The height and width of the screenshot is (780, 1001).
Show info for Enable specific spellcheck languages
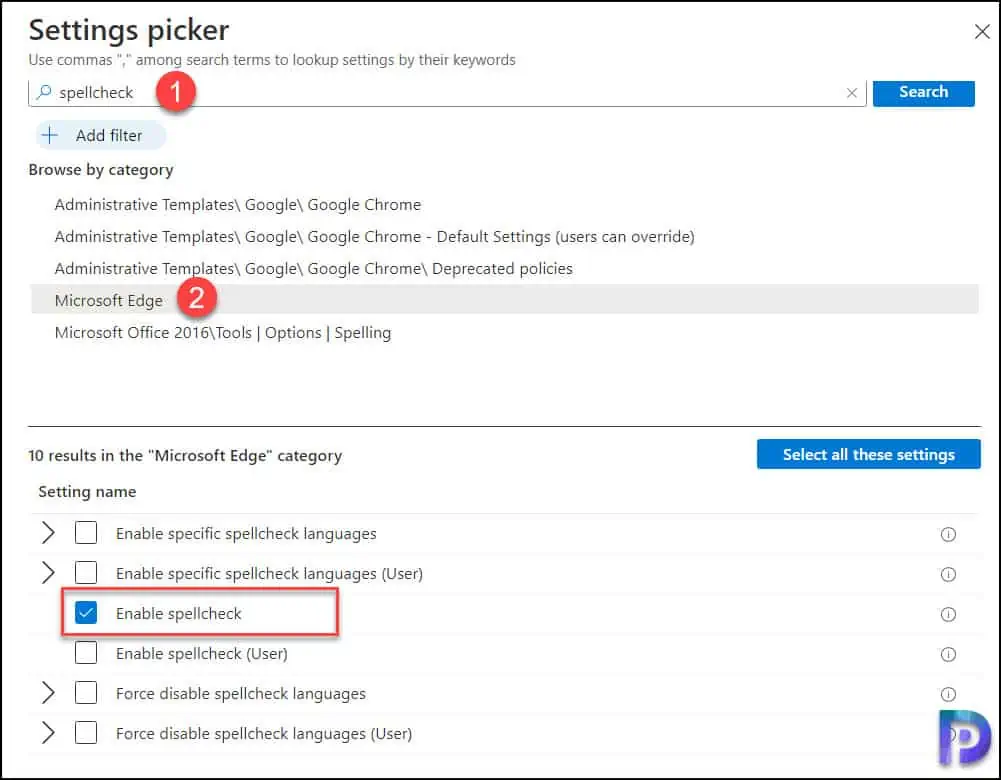click(x=948, y=534)
